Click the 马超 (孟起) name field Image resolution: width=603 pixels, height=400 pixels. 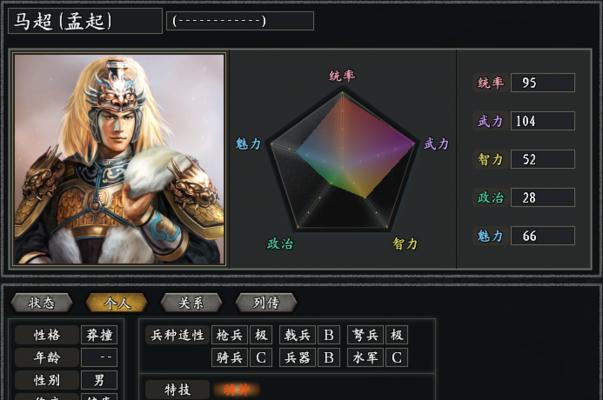coord(85,21)
